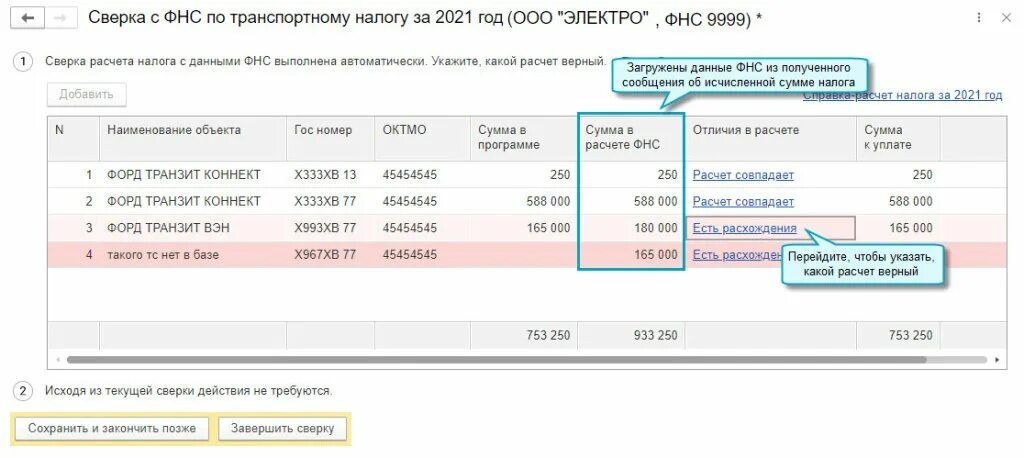Image resolution: width=1024 pixels, height=458 pixels.
Task: Open Есть расхождения link for row Х967ХВ 77
Action: tap(737, 255)
